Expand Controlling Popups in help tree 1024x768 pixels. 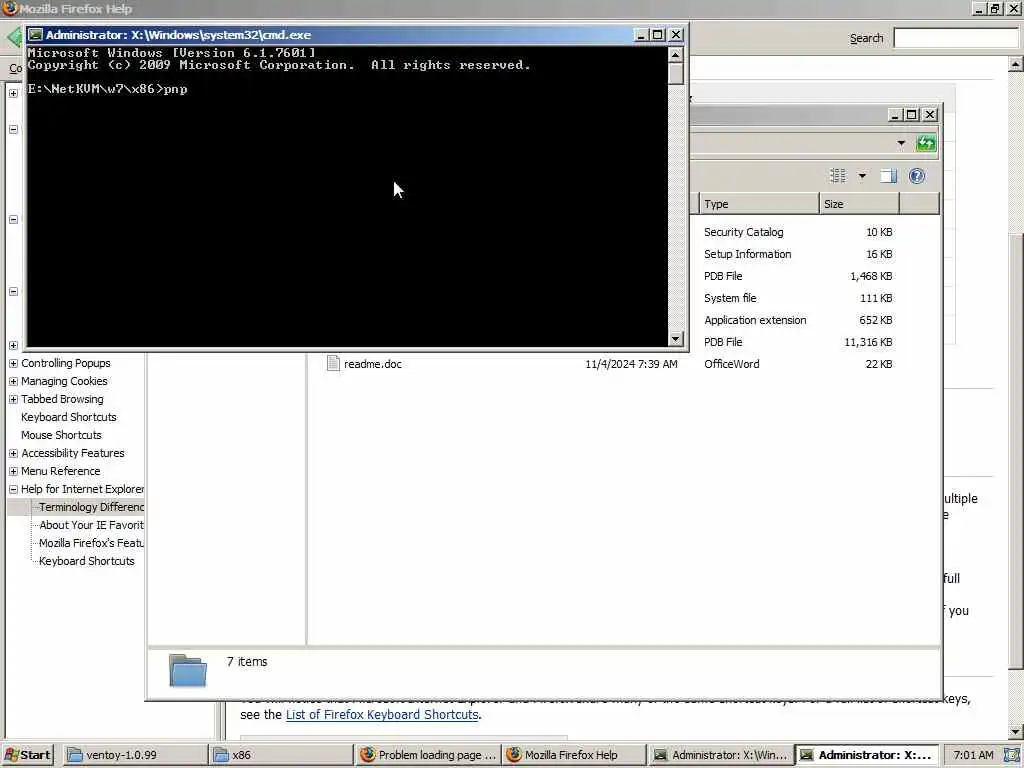(13, 363)
